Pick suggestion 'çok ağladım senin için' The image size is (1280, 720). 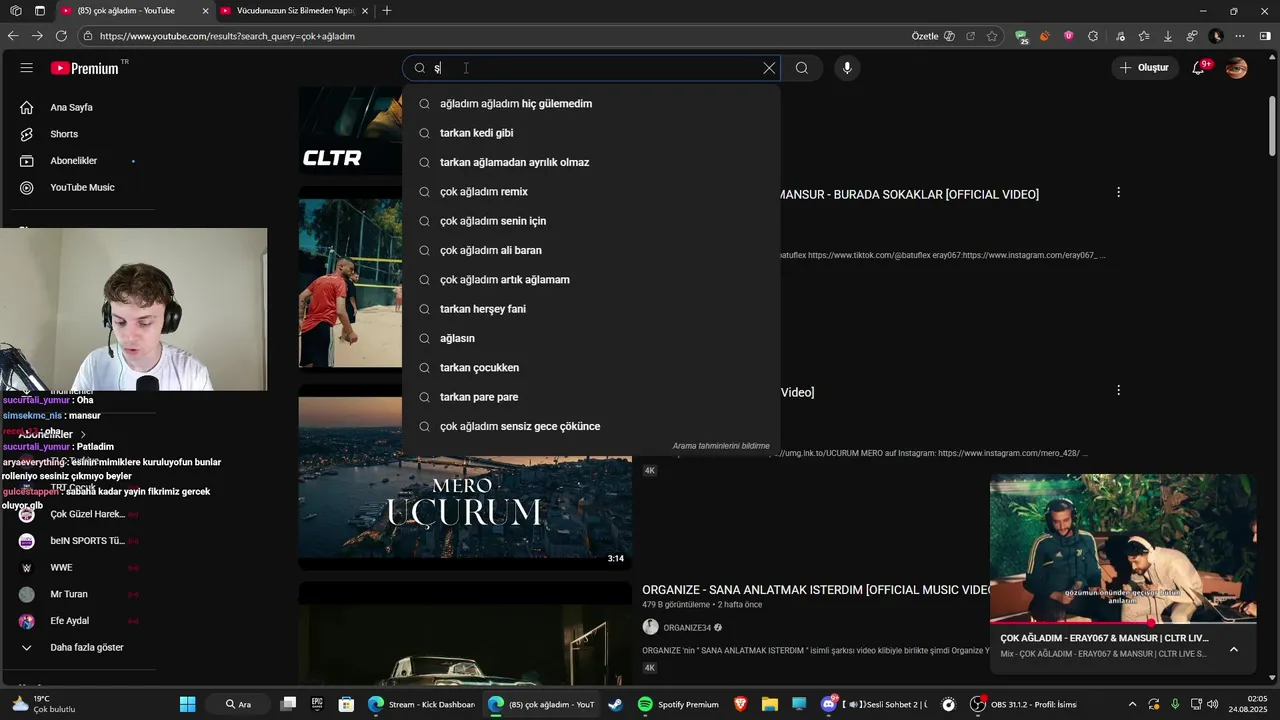(591, 221)
